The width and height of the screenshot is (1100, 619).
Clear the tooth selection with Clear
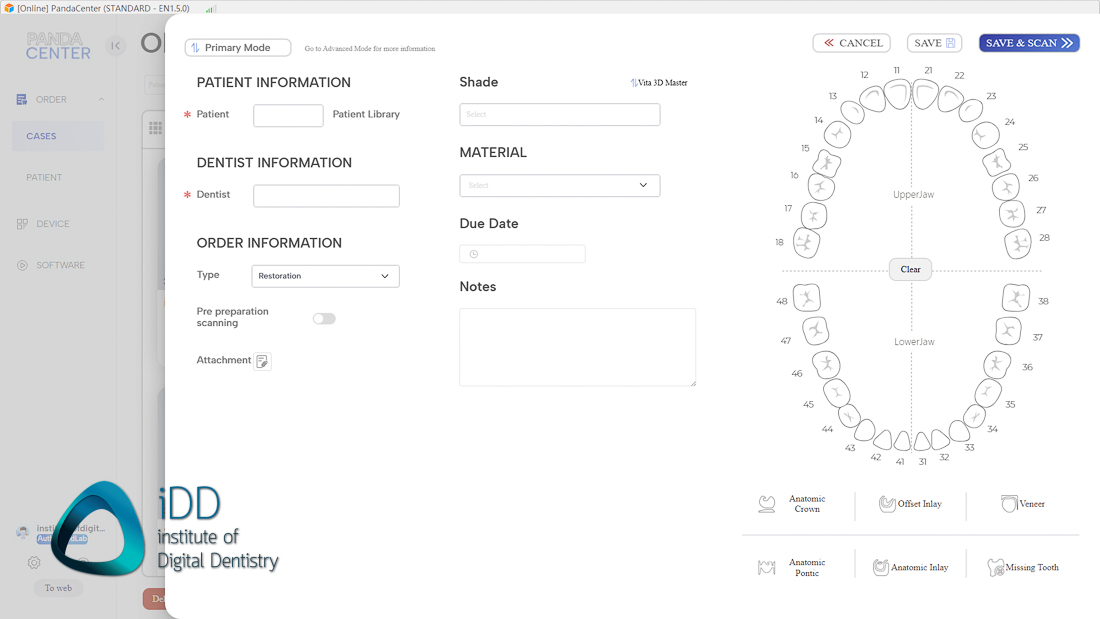click(910, 269)
